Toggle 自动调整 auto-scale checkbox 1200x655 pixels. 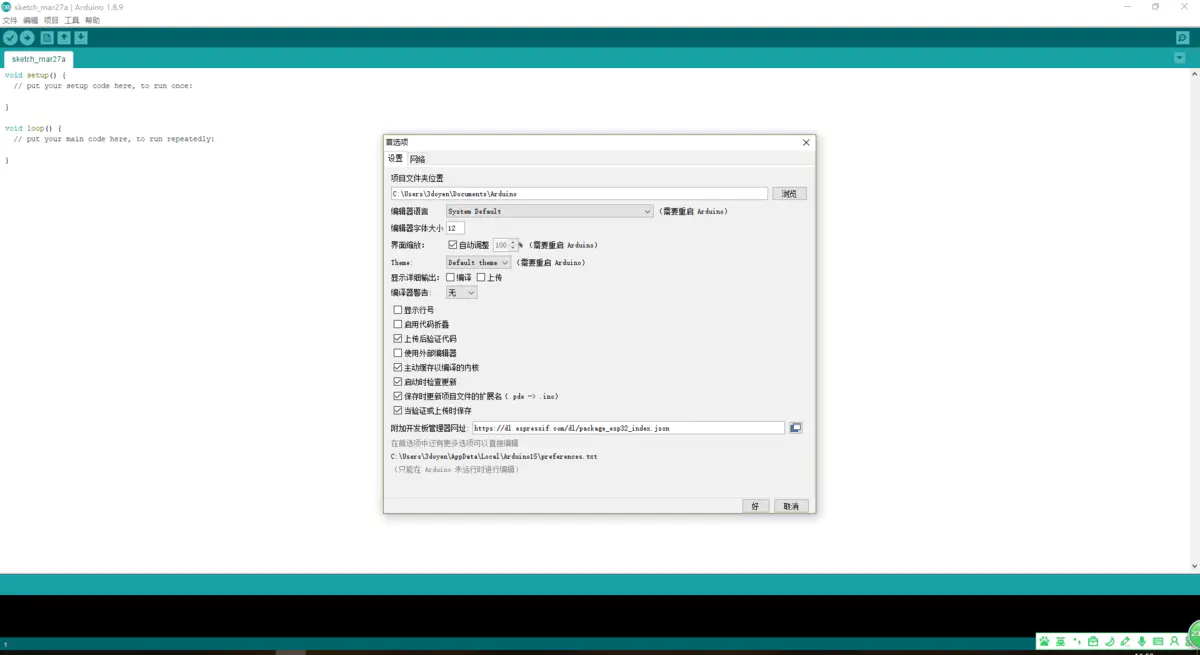point(453,245)
